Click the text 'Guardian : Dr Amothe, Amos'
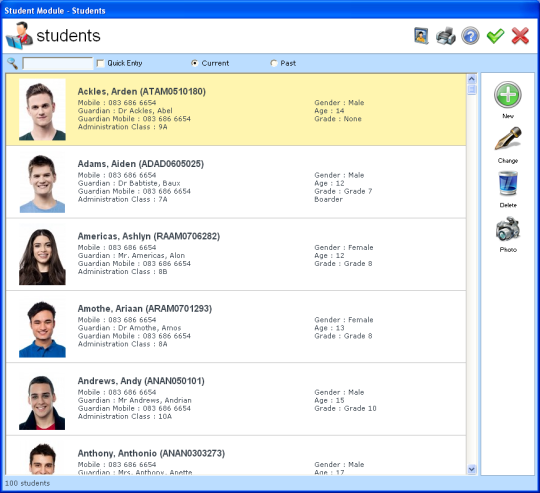This screenshot has height=493, width=540. pyautogui.click(x=129, y=328)
